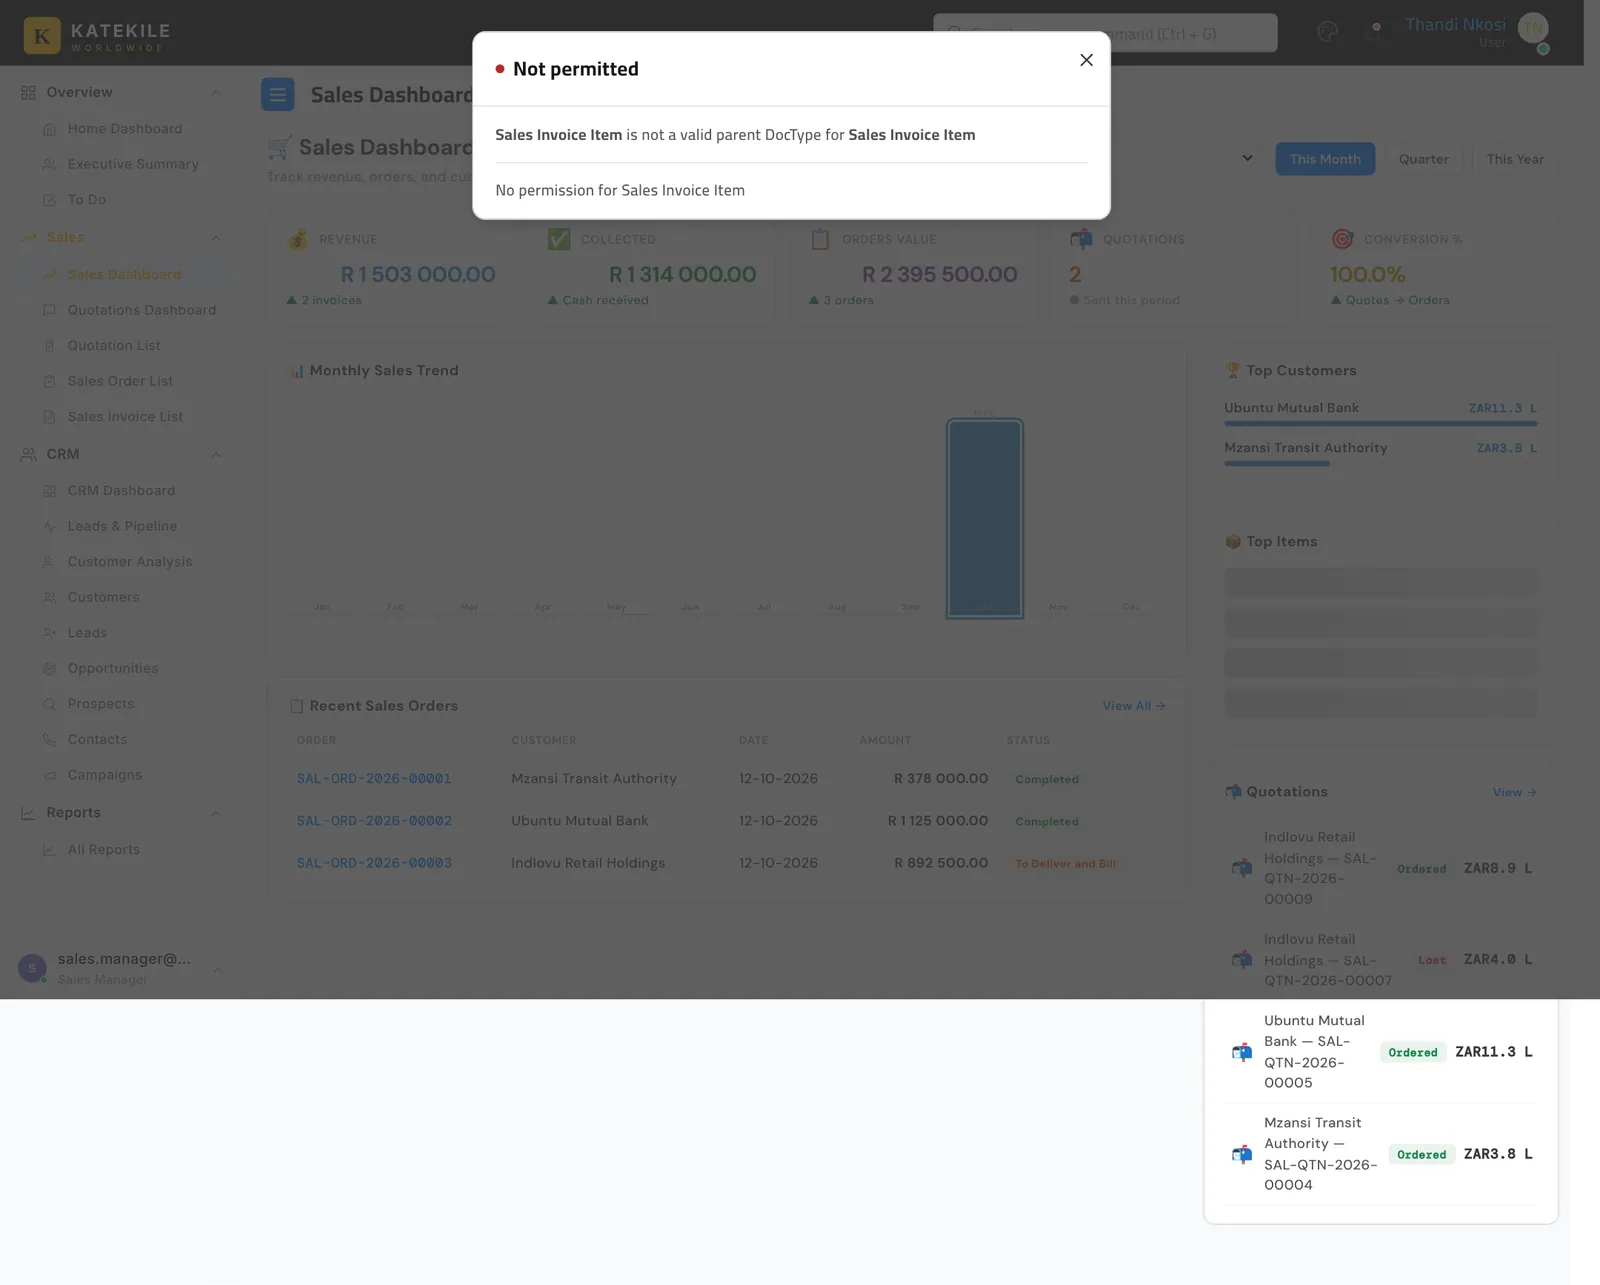Viewport: 1600px width, 1285px height.
Task: Select the This Year period tab
Action: pyautogui.click(x=1514, y=159)
